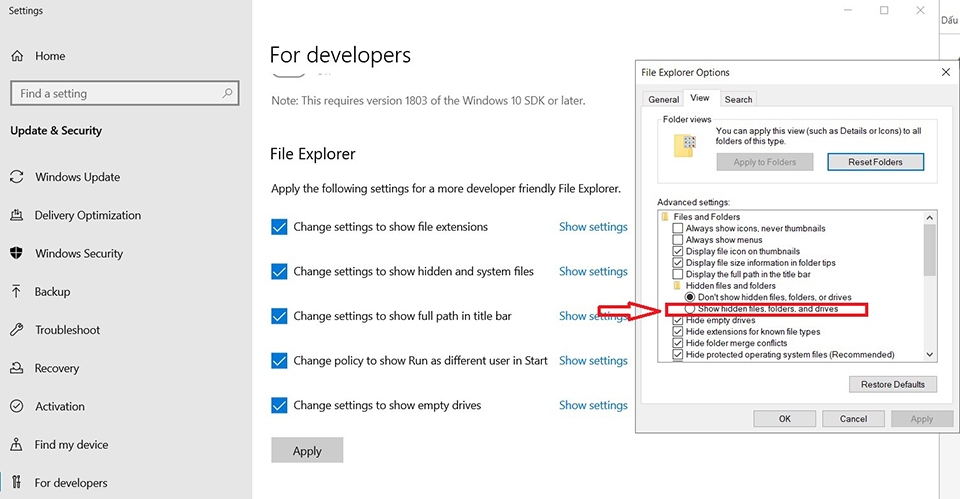Viewport: 960px width, 499px height.
Task: Uncheck Hide protected operating system files
Action: click(x=678, y=355)
